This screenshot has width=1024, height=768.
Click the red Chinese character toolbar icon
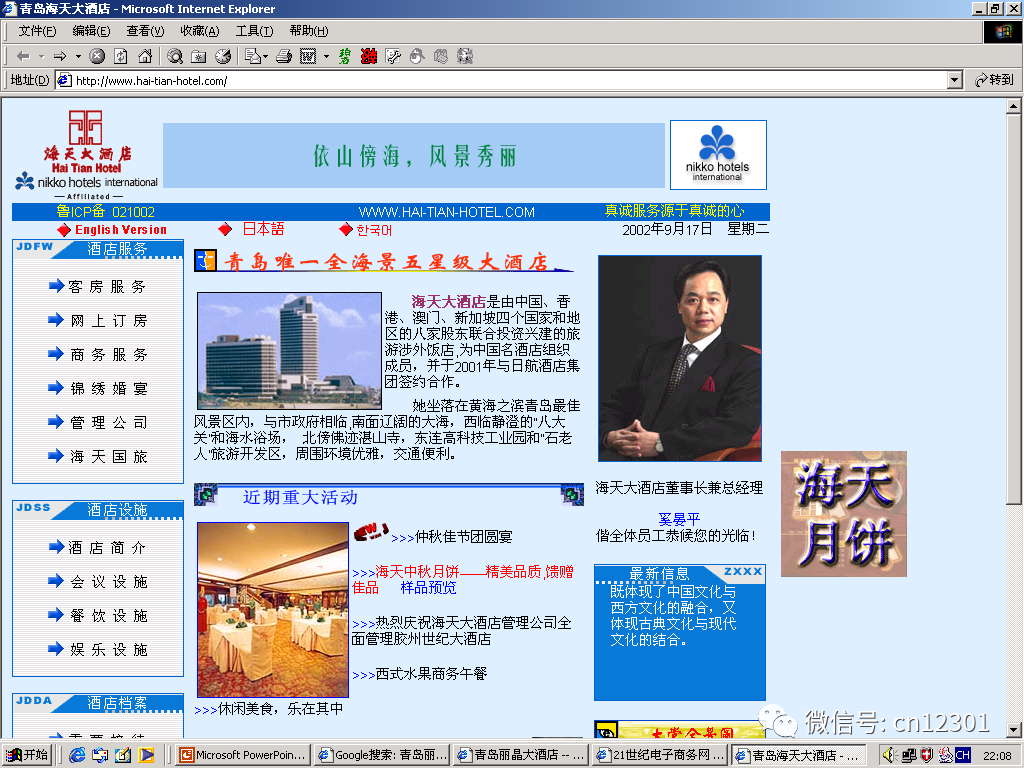368,57
